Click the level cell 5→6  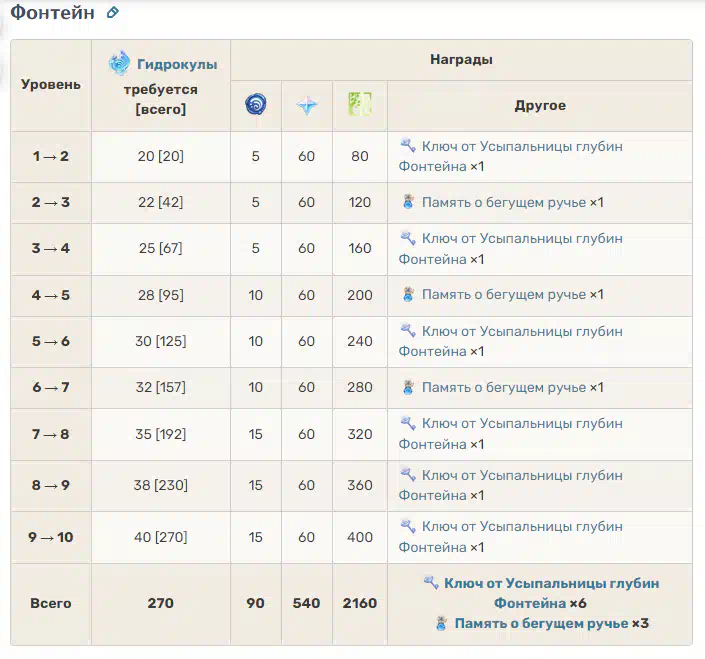(51, 341)
